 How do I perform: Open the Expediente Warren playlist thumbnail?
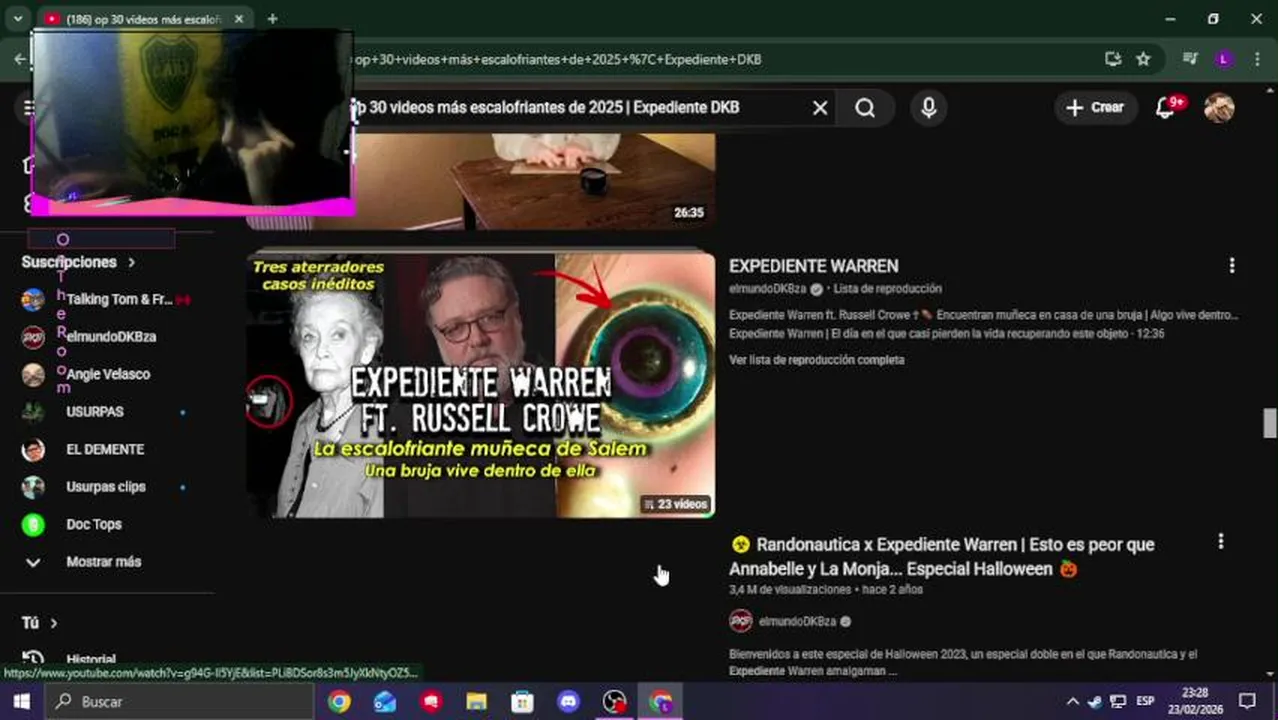pyautogui.click(x=481, y=385)
